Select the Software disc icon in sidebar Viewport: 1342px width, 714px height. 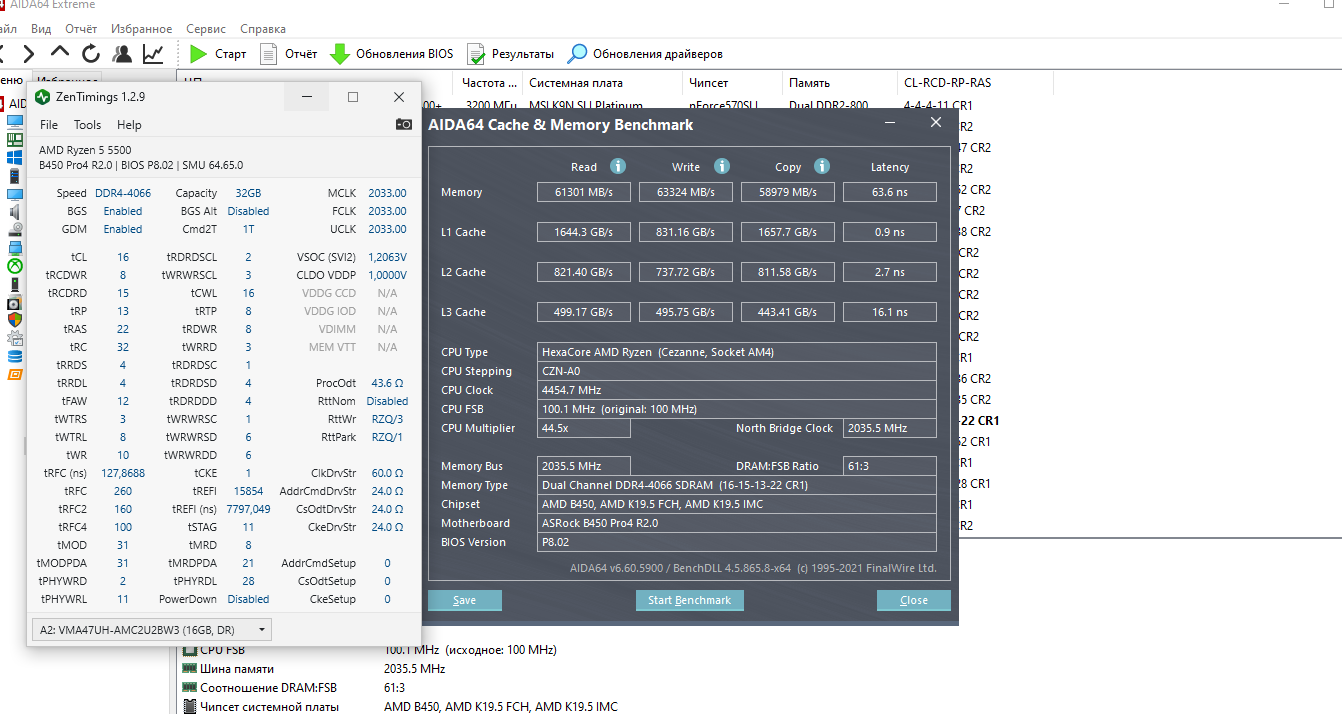click(x=15, y=302)
